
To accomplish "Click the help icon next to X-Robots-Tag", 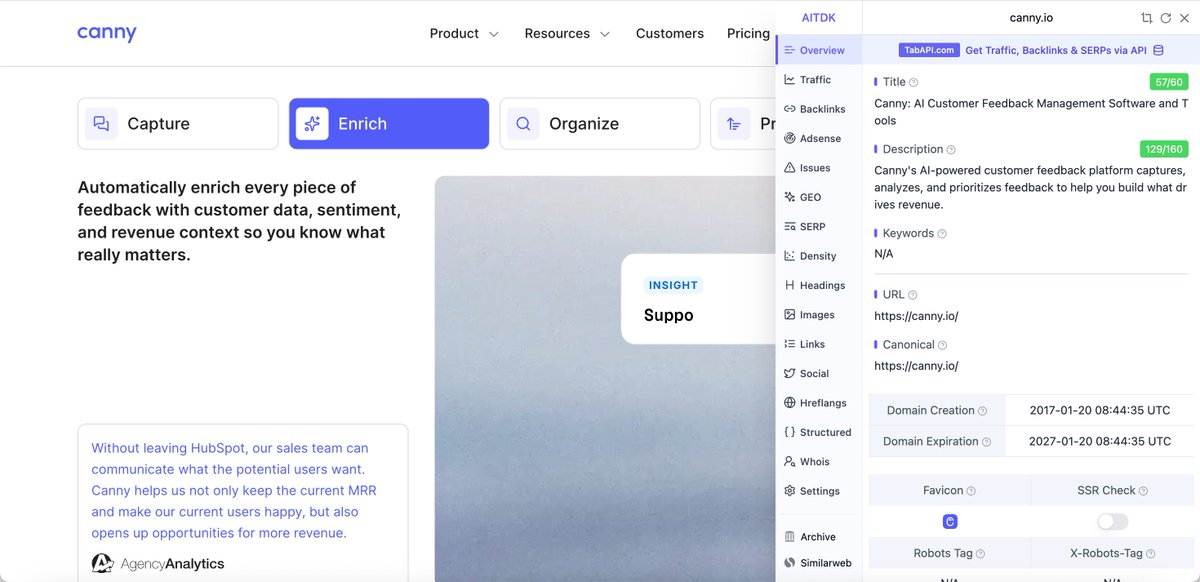I will (x=1152, y=554).
